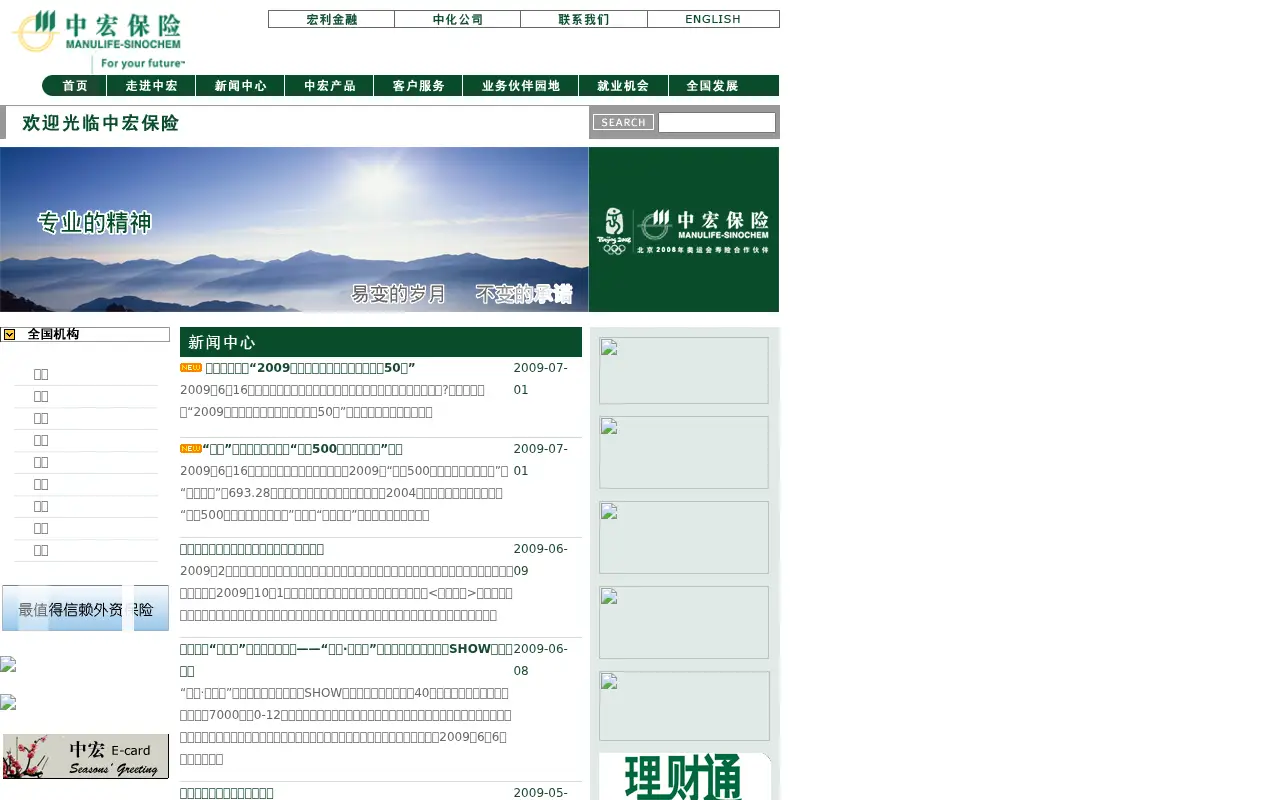Click the NEW badge beside the "2009…50" headline
Image resolution: width=1280 pixels, height=800 pixels.
[191, 368]
